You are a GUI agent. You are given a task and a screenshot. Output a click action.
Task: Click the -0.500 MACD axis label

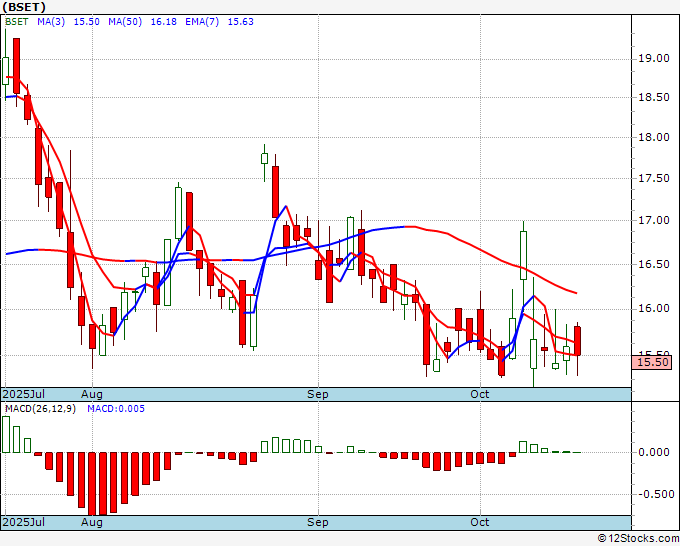(654, 494)
